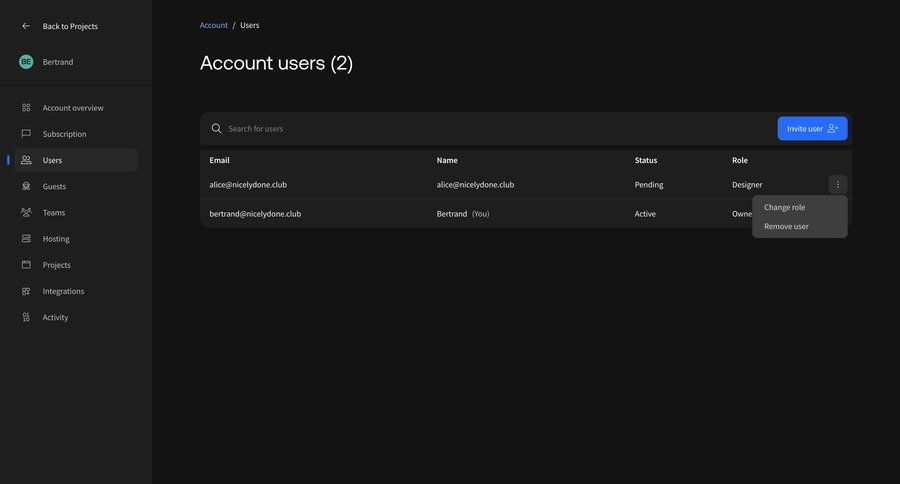
Task: Select alice@nicelydone.club email cell
Action: click(248, 185)
